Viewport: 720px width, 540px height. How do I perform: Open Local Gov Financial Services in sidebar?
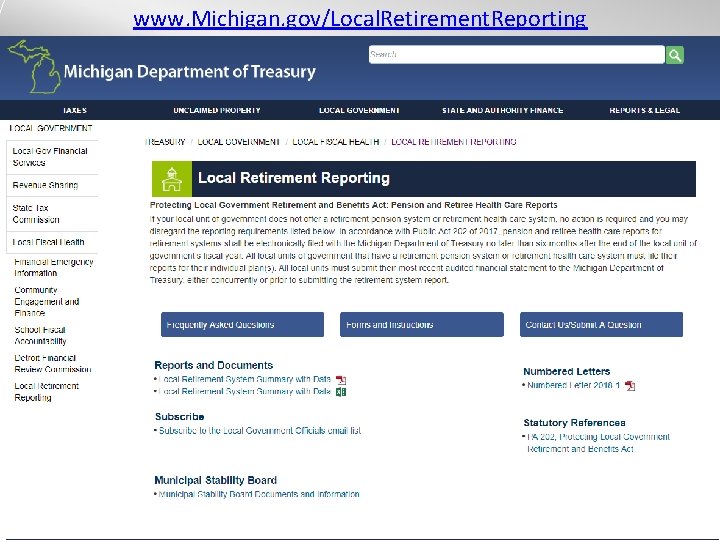[52, 157]
